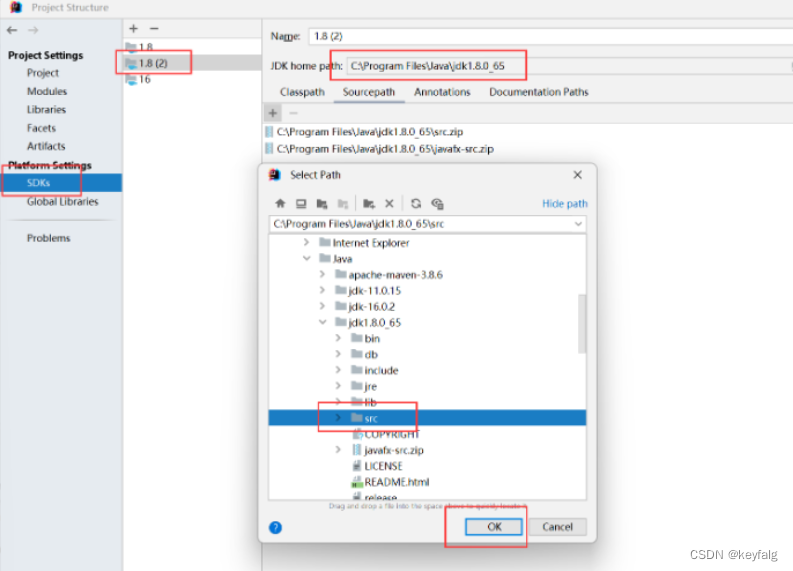Click the path input in Select Path
The width and height of the screenshot is (793, 571).
tap(427, 224)
